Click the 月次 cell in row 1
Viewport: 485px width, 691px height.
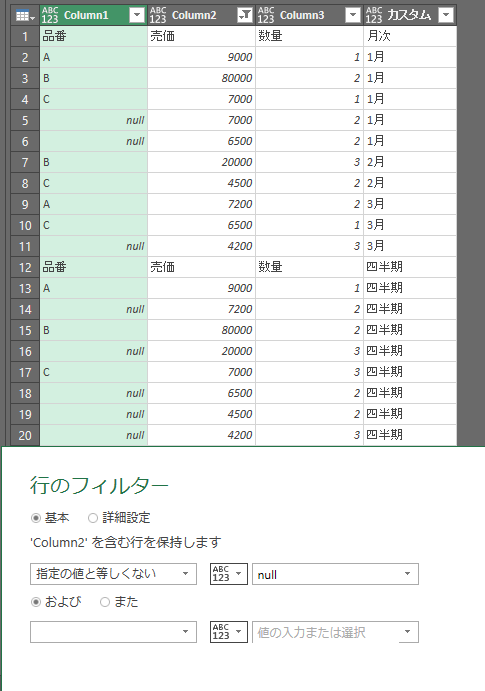pyautogui.click(x=410, y=36)
